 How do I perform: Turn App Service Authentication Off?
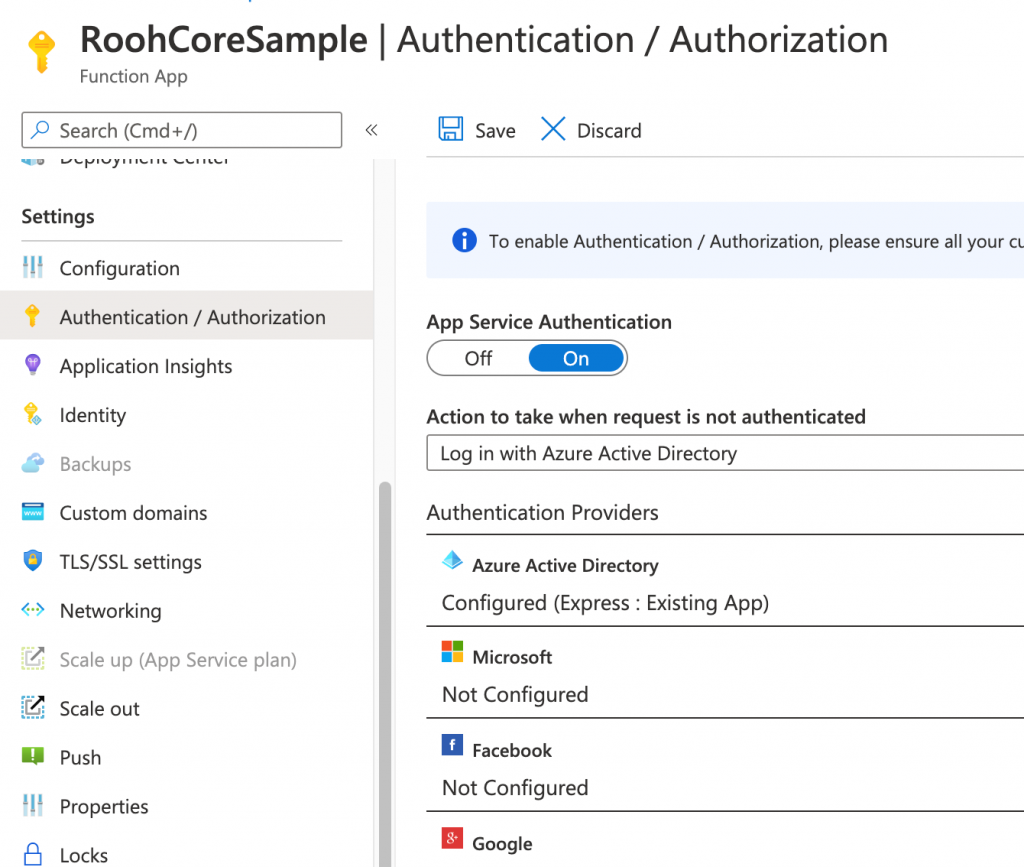pyautogui.click(x=478, y=358)
